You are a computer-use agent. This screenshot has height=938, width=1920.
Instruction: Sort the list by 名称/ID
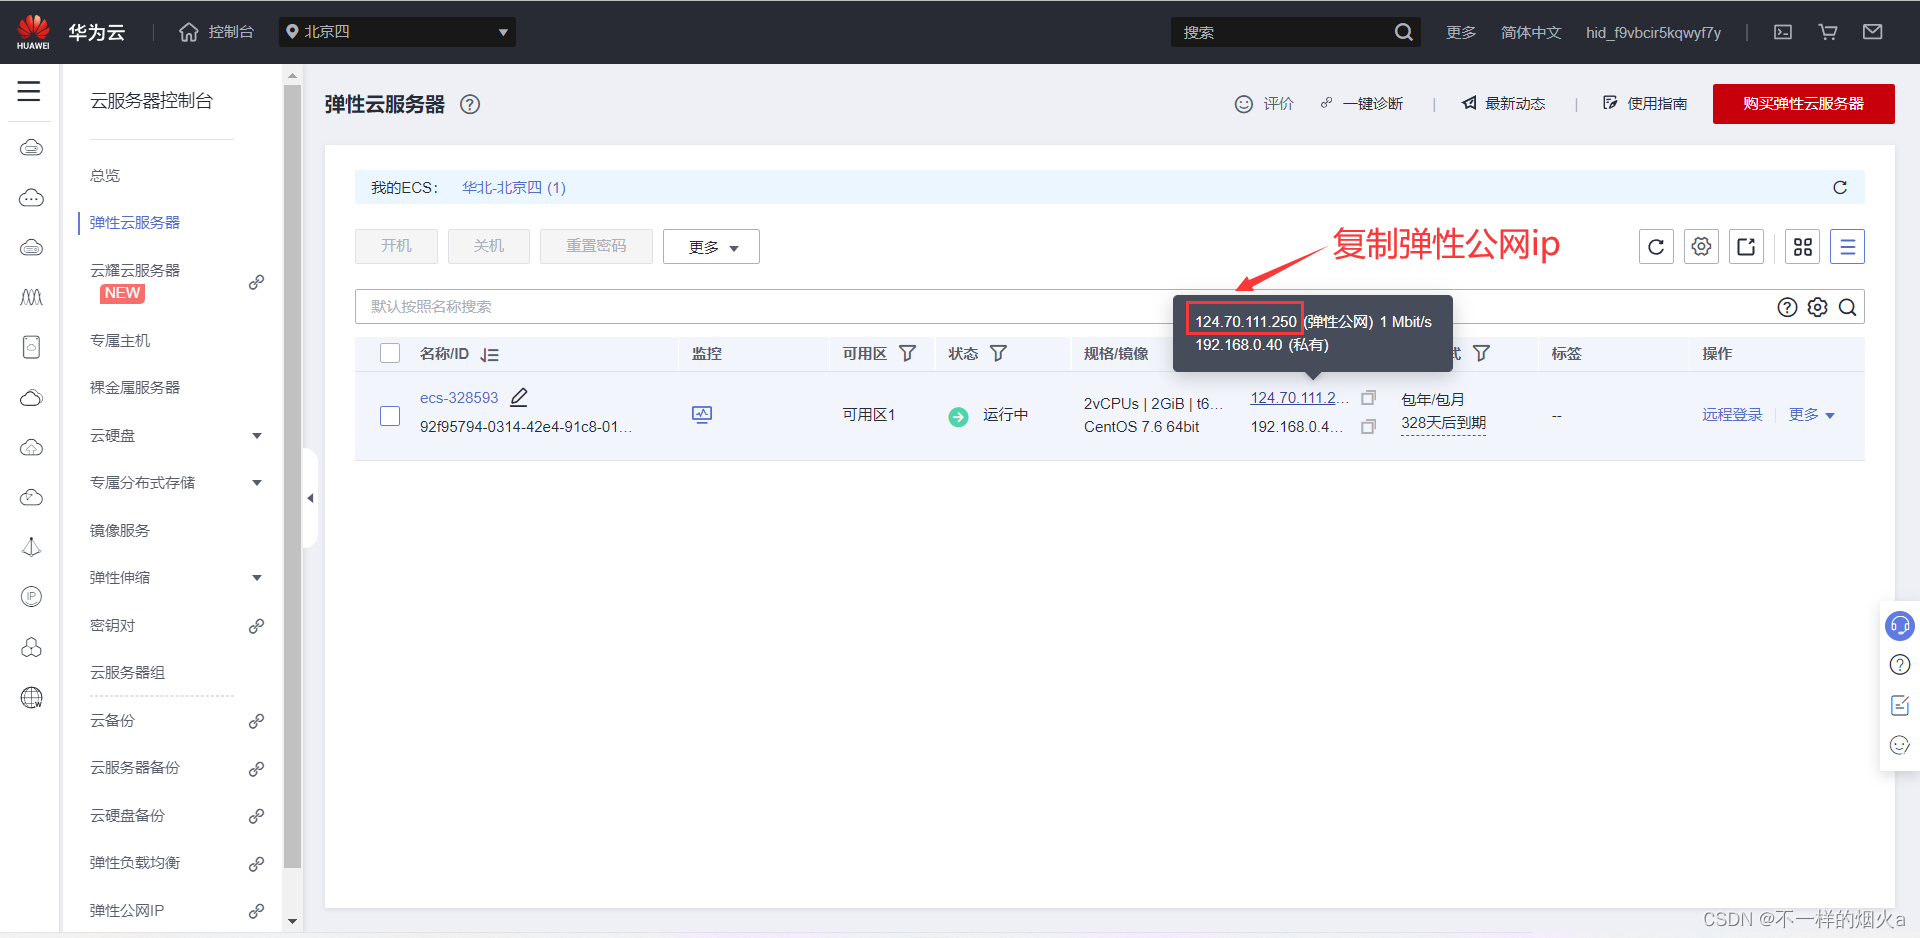[490, 354]
